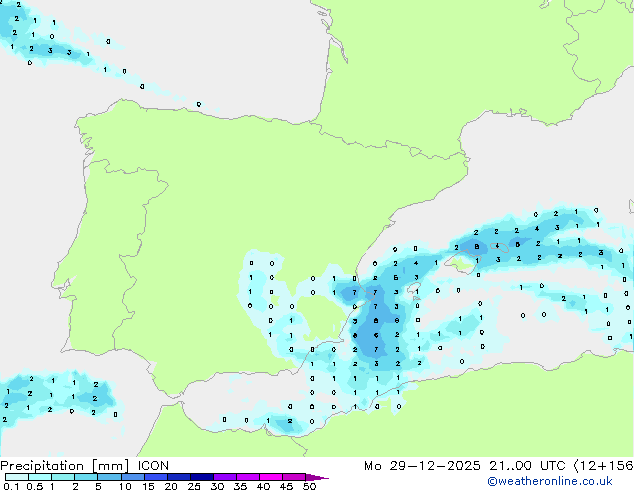Click the "20" legend scale label
634x490 pixels.
point(171,486)
